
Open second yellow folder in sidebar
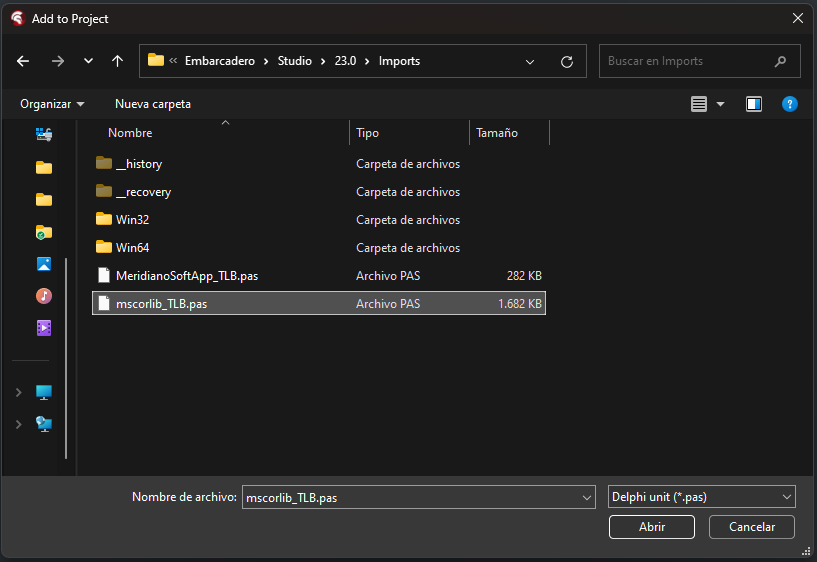coord(44,199)
